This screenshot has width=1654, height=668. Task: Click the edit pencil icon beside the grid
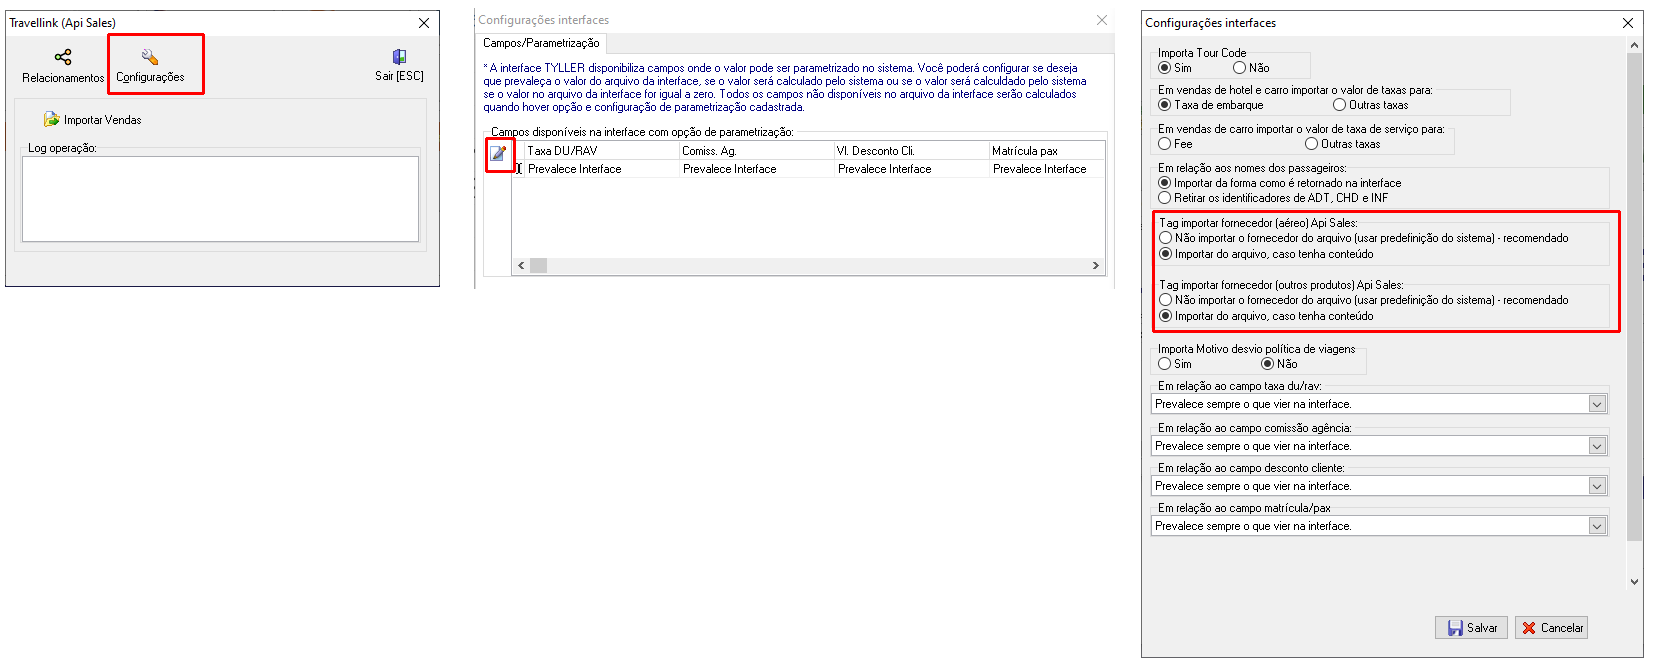point(498,153)
